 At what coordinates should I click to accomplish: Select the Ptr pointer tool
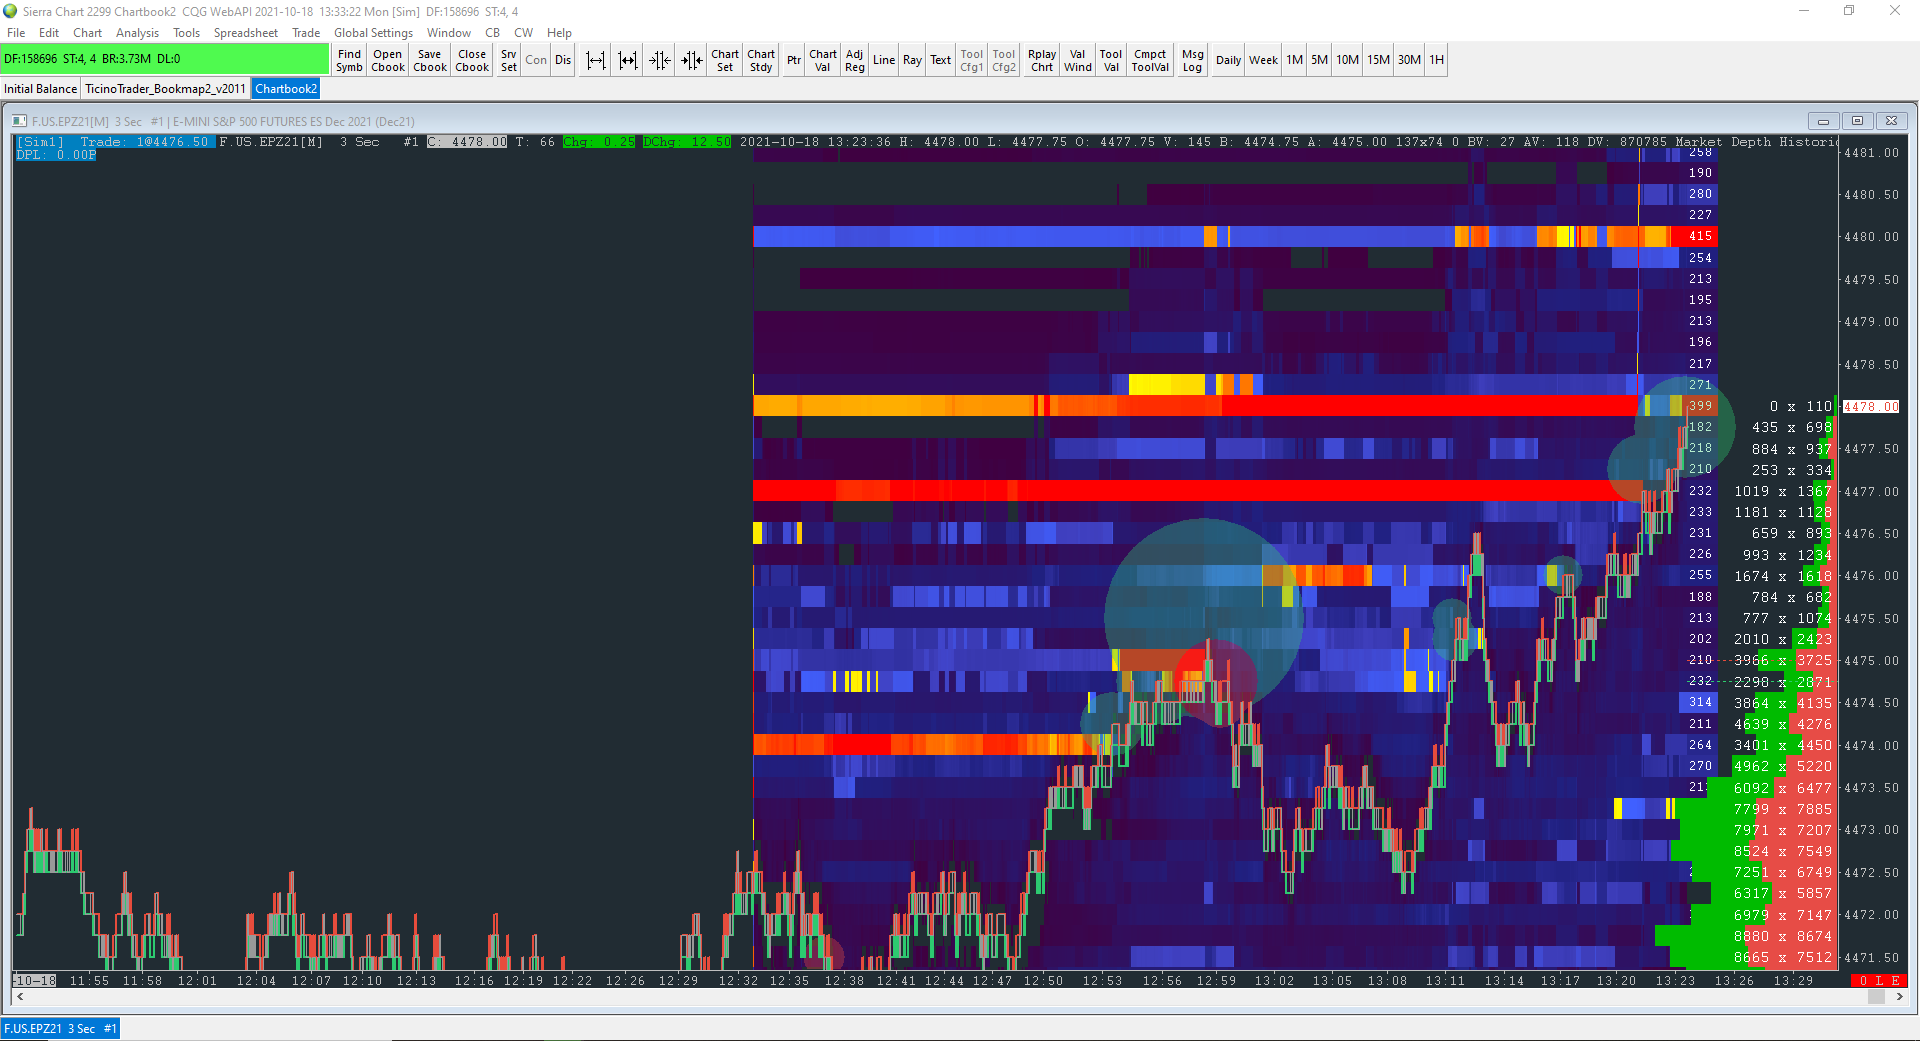pyautogui.click(x=793, y=60)
